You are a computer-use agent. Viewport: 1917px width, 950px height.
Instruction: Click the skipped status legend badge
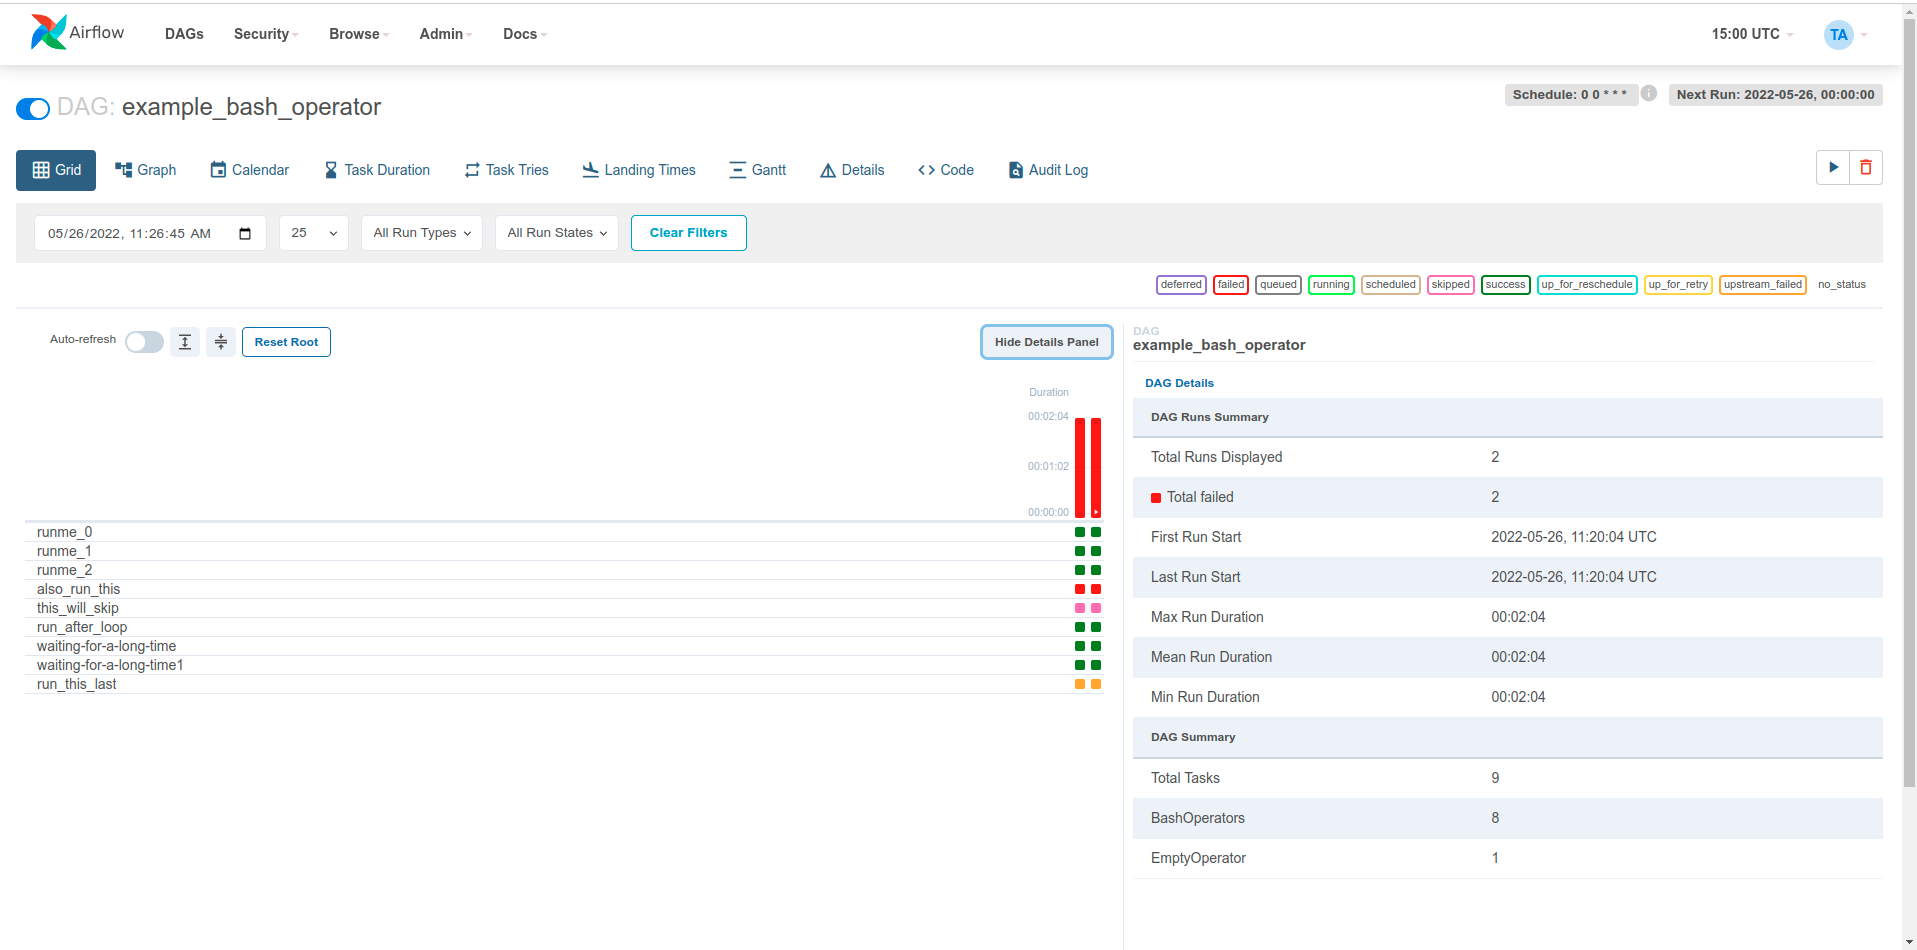pos(1451,285)
